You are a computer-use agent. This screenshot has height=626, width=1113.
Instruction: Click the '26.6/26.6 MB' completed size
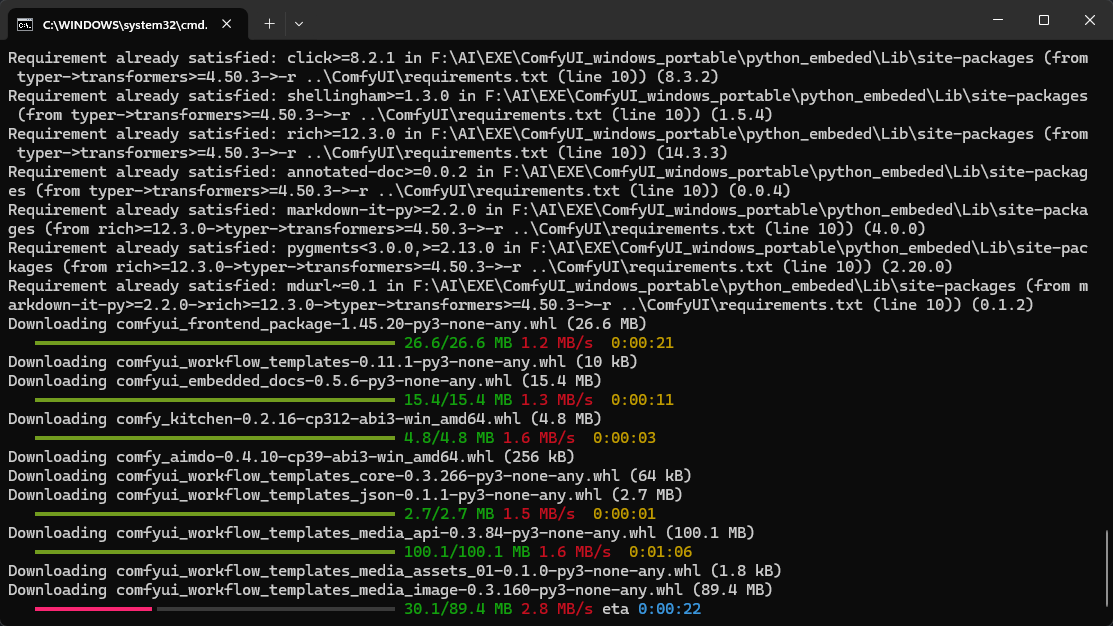pyautogui.click(x=458, y=343)
